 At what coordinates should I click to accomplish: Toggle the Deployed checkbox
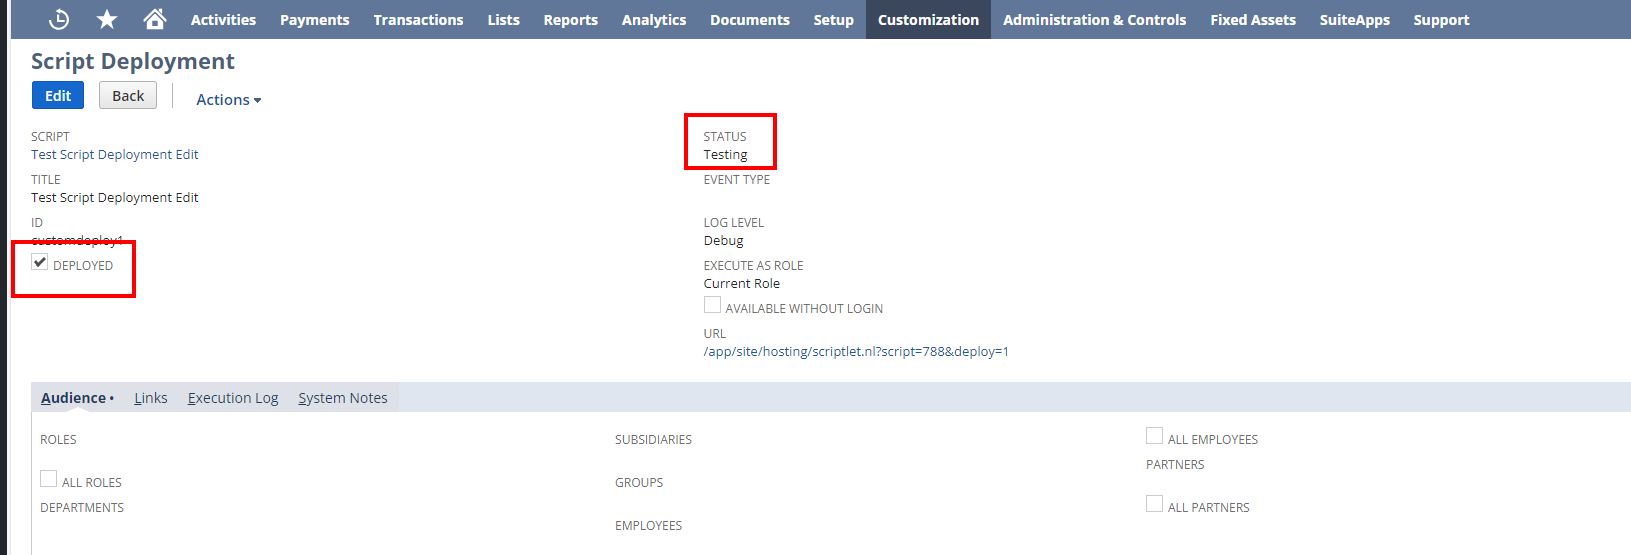[x=40, y=262]
